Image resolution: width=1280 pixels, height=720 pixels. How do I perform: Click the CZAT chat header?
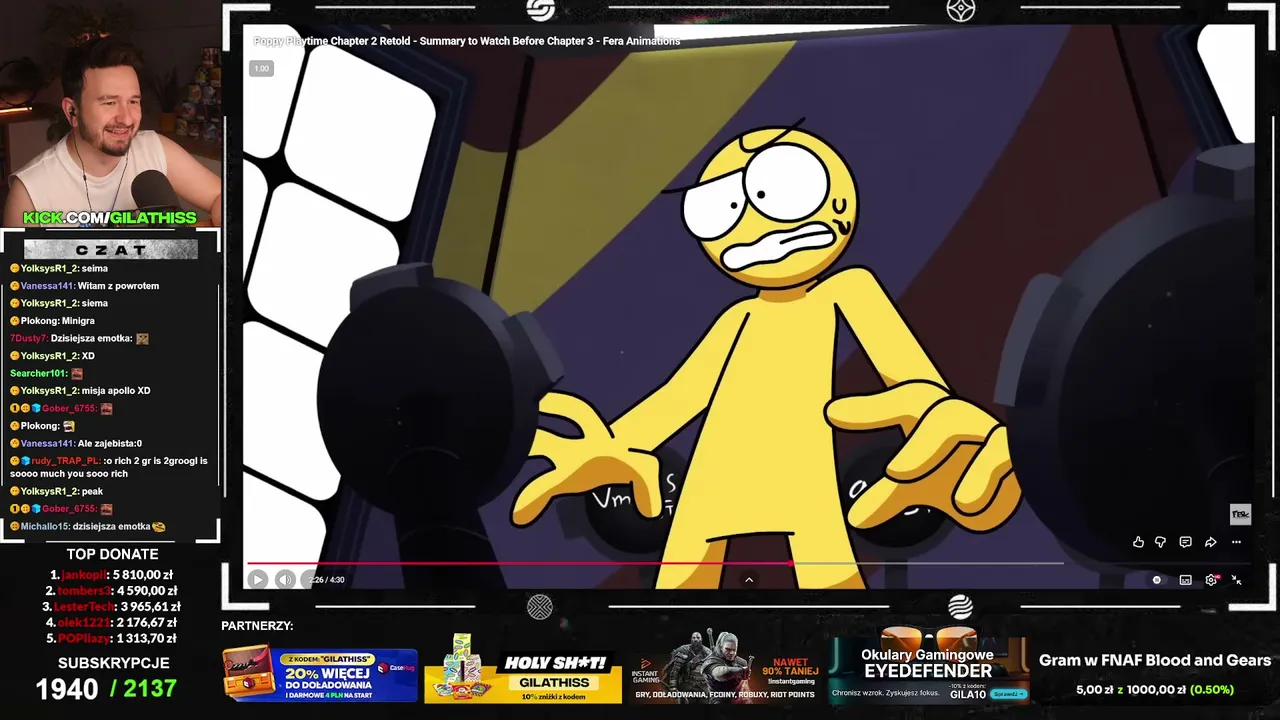110,250
